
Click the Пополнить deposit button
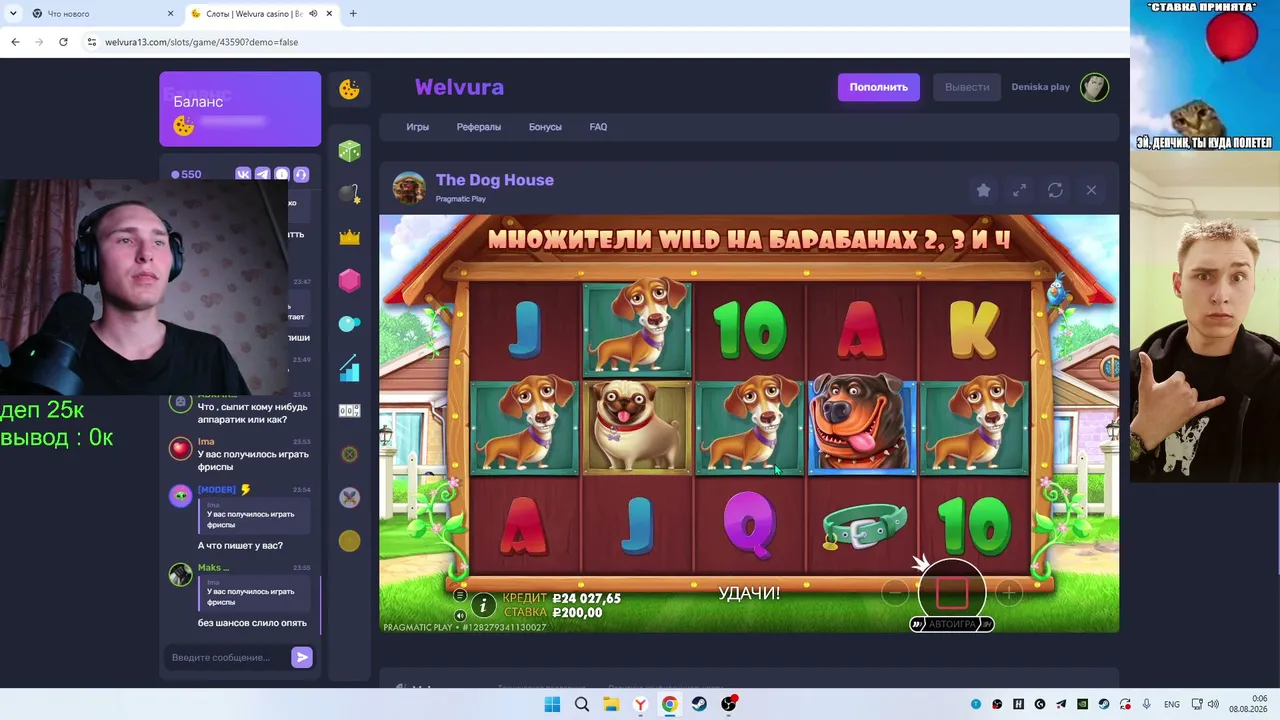coord(879,87)
